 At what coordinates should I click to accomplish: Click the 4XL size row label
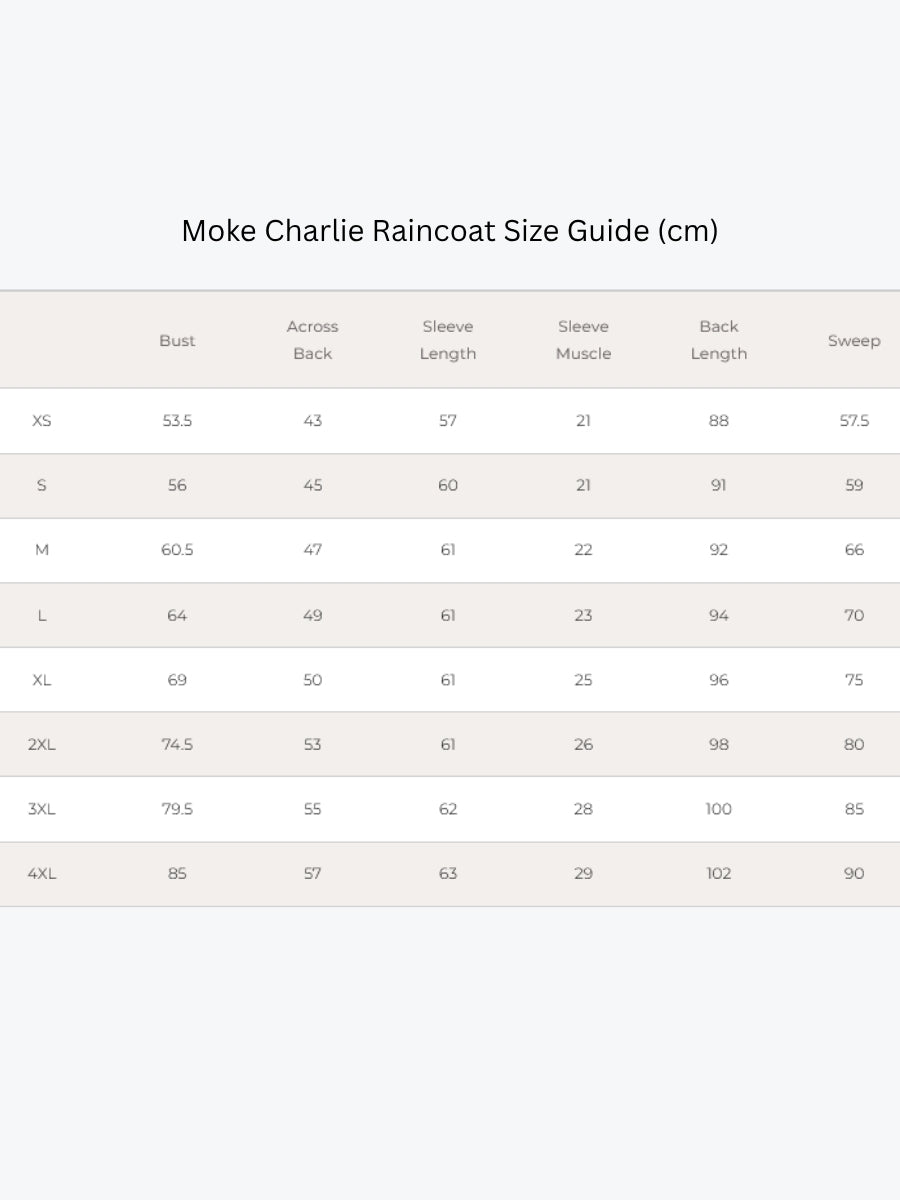pyautogui.click(x=42, y=874)
